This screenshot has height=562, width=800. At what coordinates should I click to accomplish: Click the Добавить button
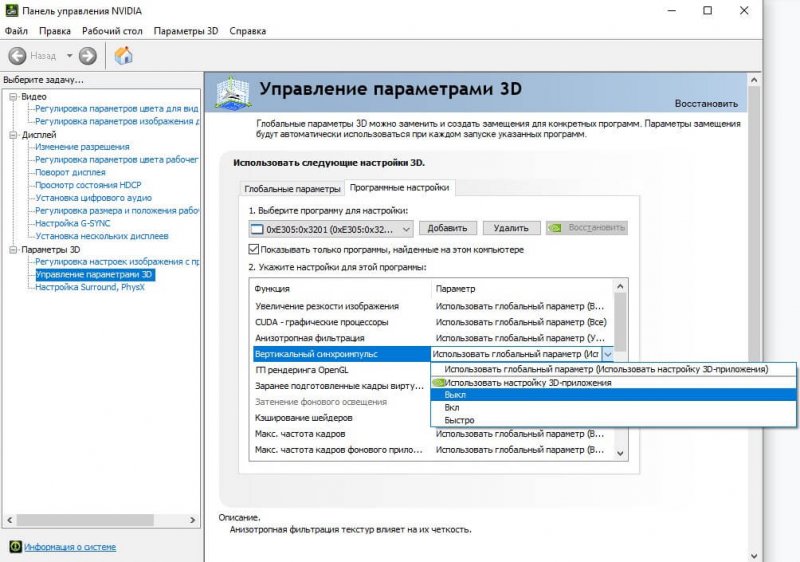click(447, 228)
